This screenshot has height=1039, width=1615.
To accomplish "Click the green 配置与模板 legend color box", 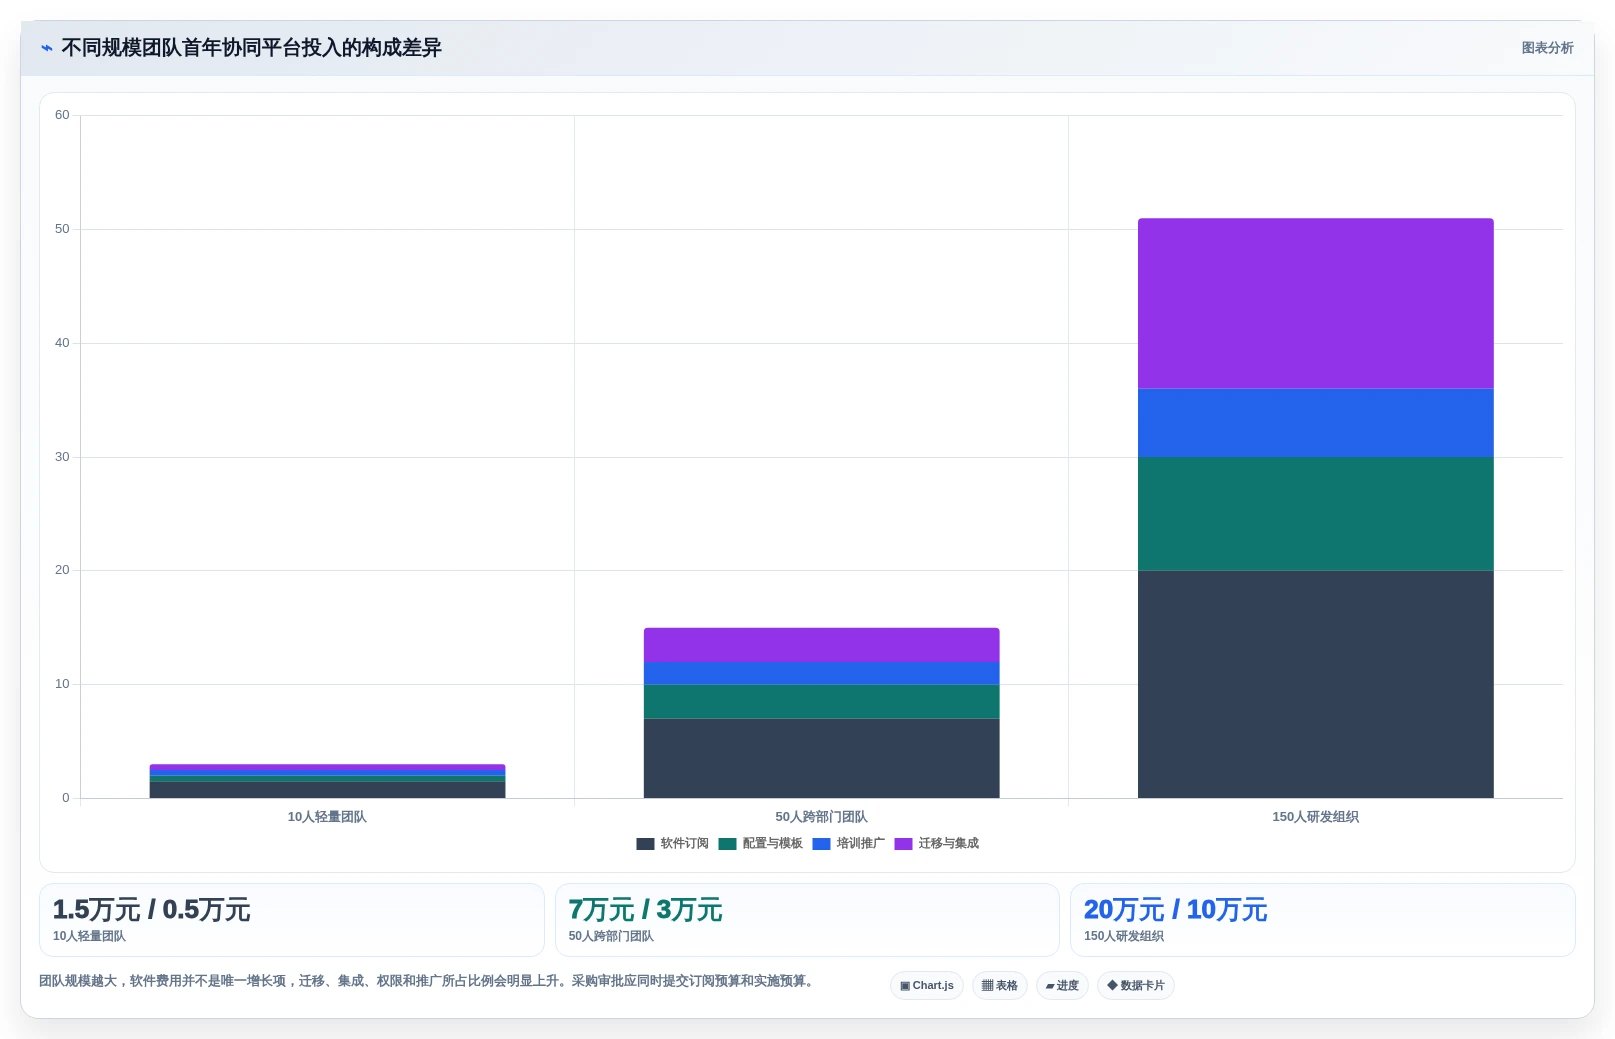I will tap(727, 844).
